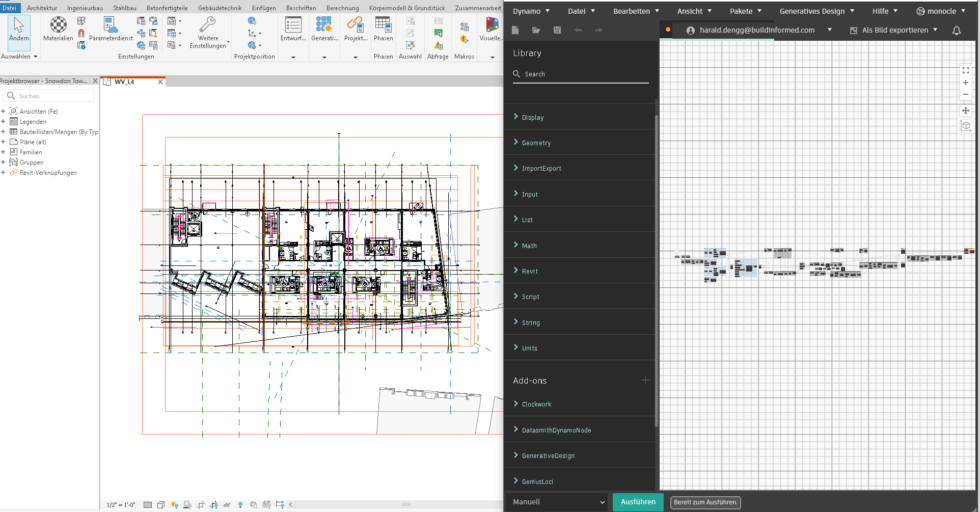Open the Dynamo notifications bell
980x512 pixels.
pos(956,30)
